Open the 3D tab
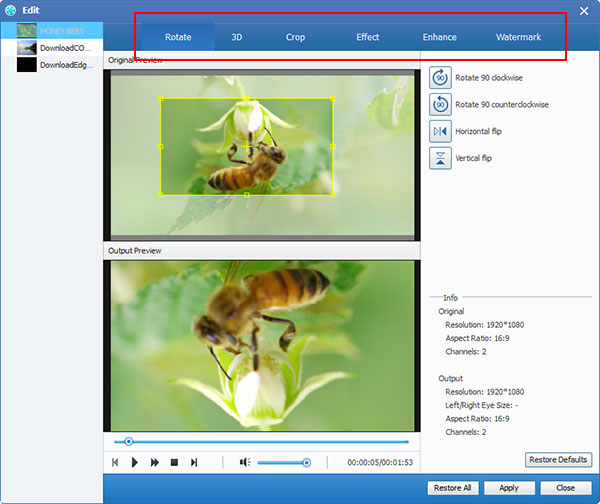The width and height of the screenshot is (600, 504). click(236, 37)
